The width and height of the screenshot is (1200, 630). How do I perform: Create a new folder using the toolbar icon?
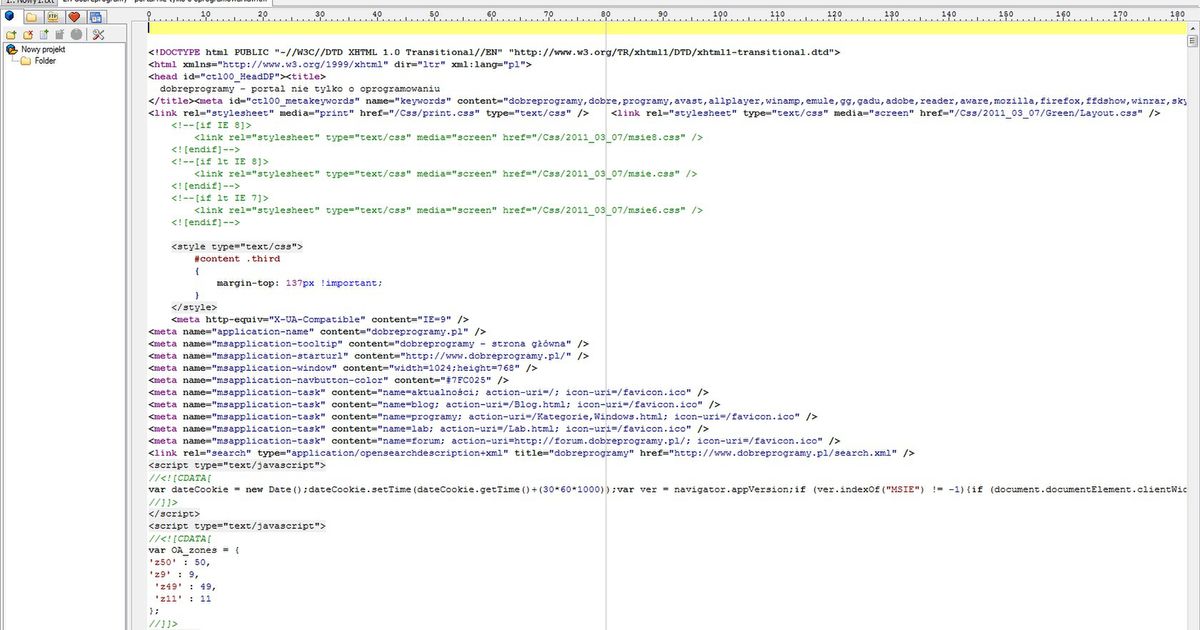(x=10, y=33)
